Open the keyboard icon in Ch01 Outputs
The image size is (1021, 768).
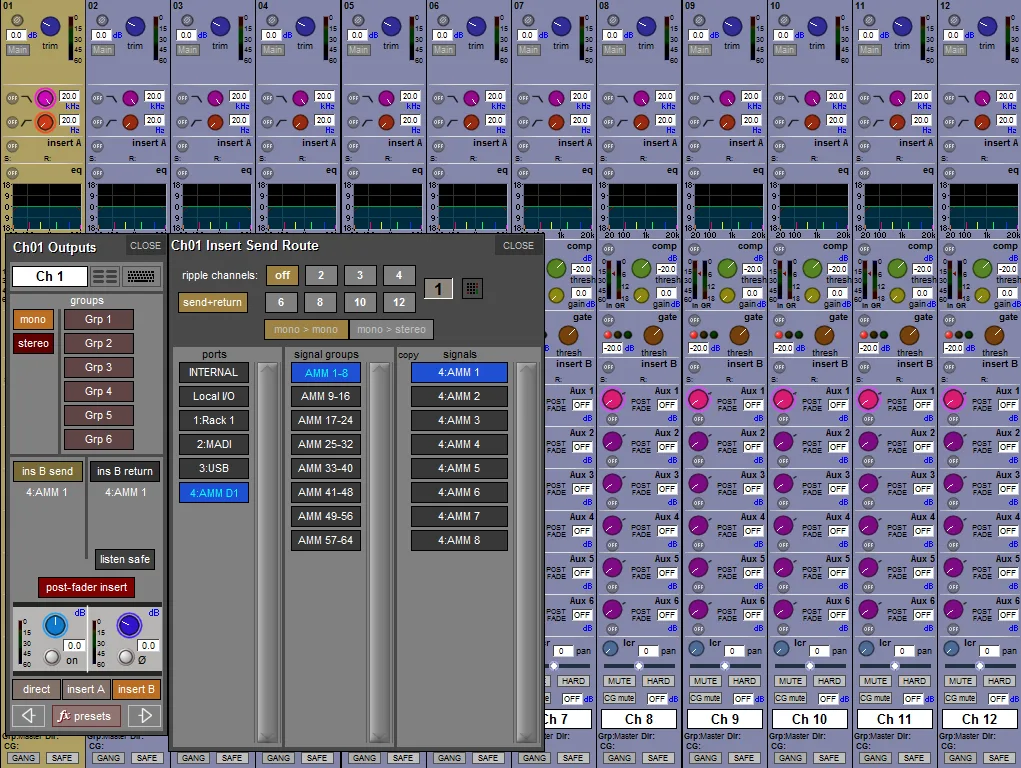141,276
